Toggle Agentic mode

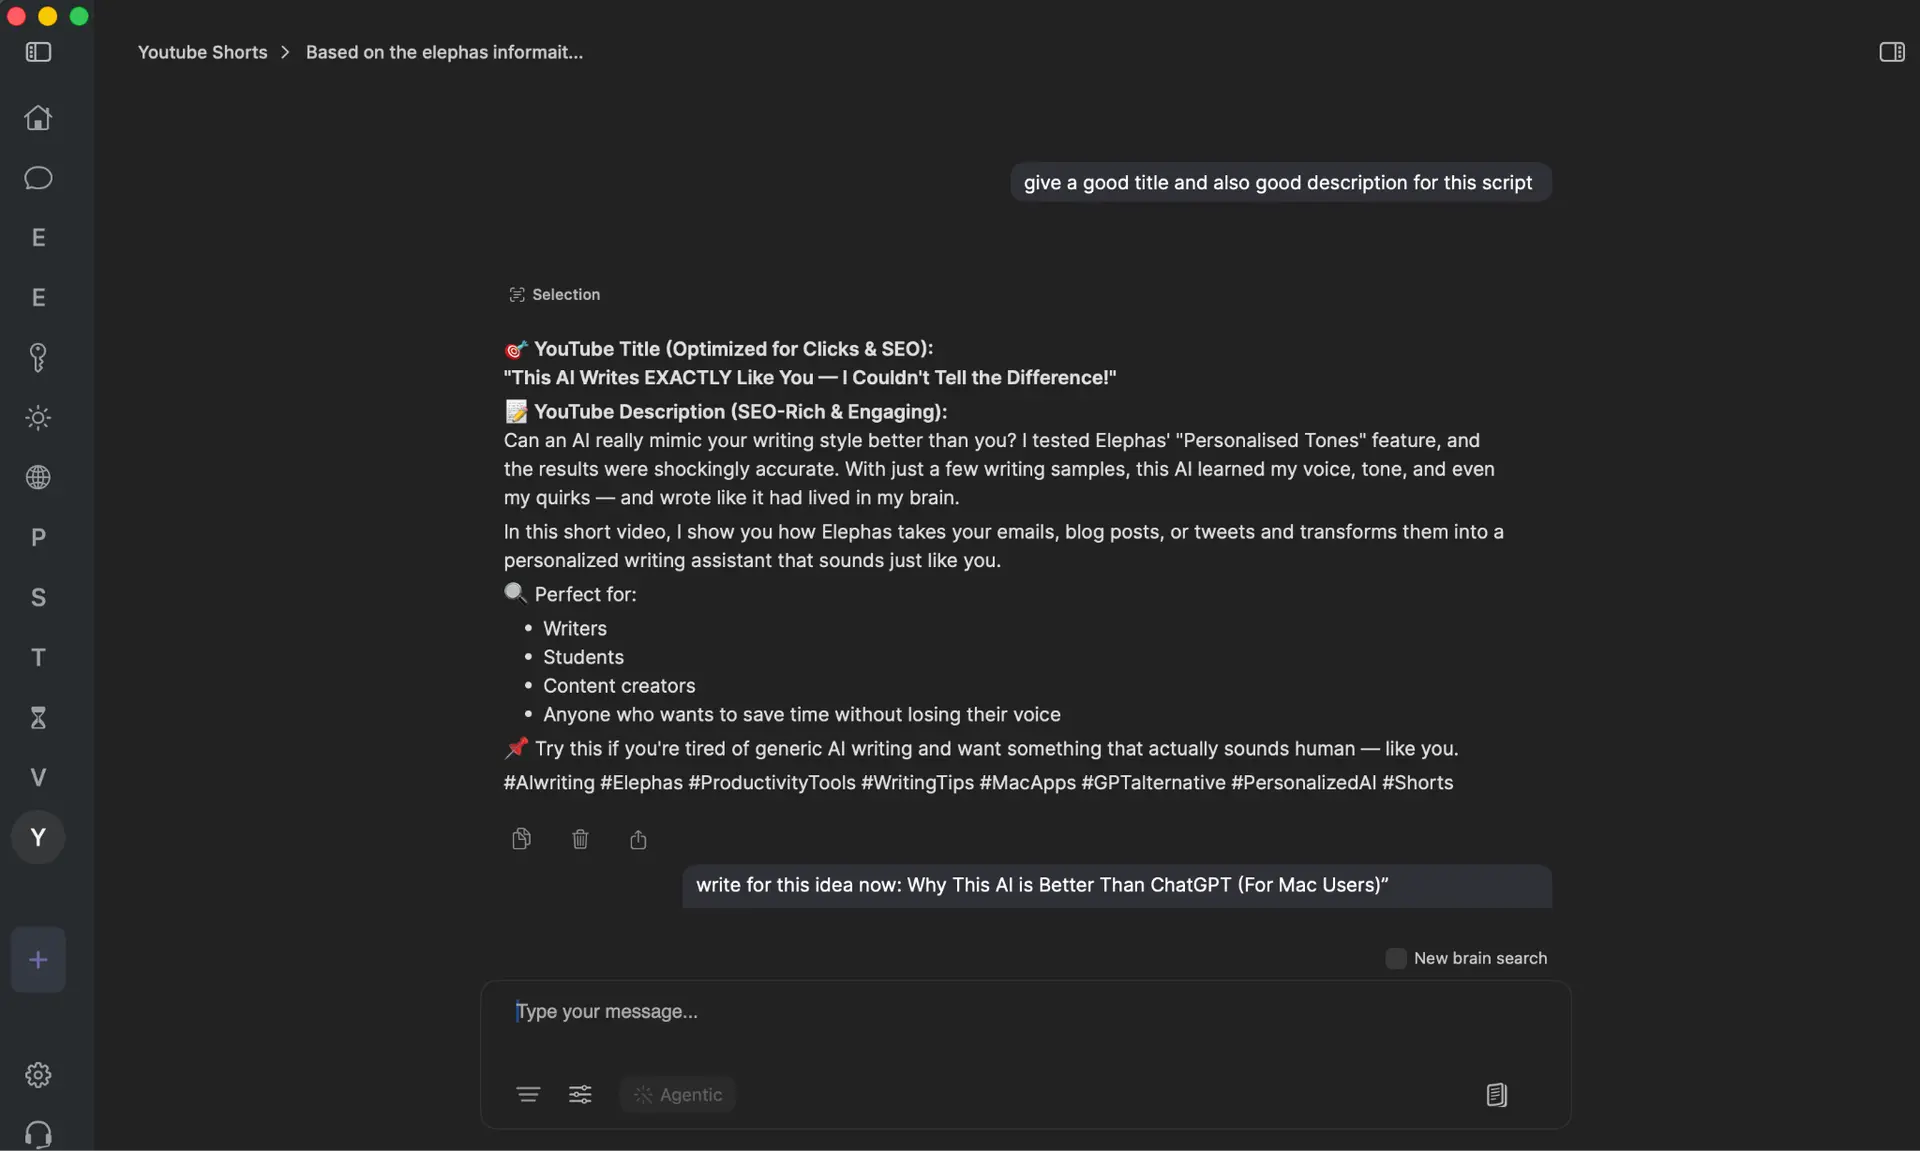678,1094
